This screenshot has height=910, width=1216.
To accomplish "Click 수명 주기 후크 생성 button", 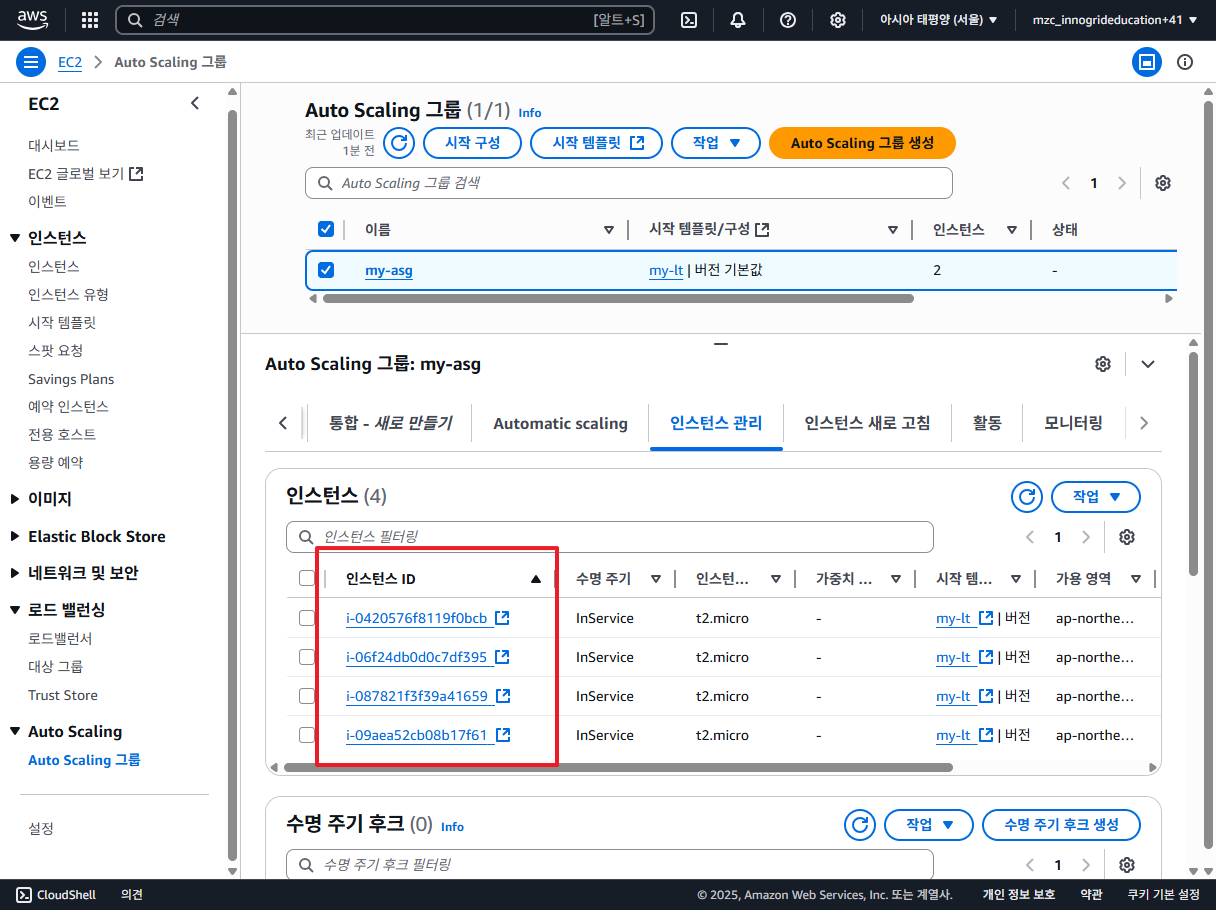I will pos(1061,825).
